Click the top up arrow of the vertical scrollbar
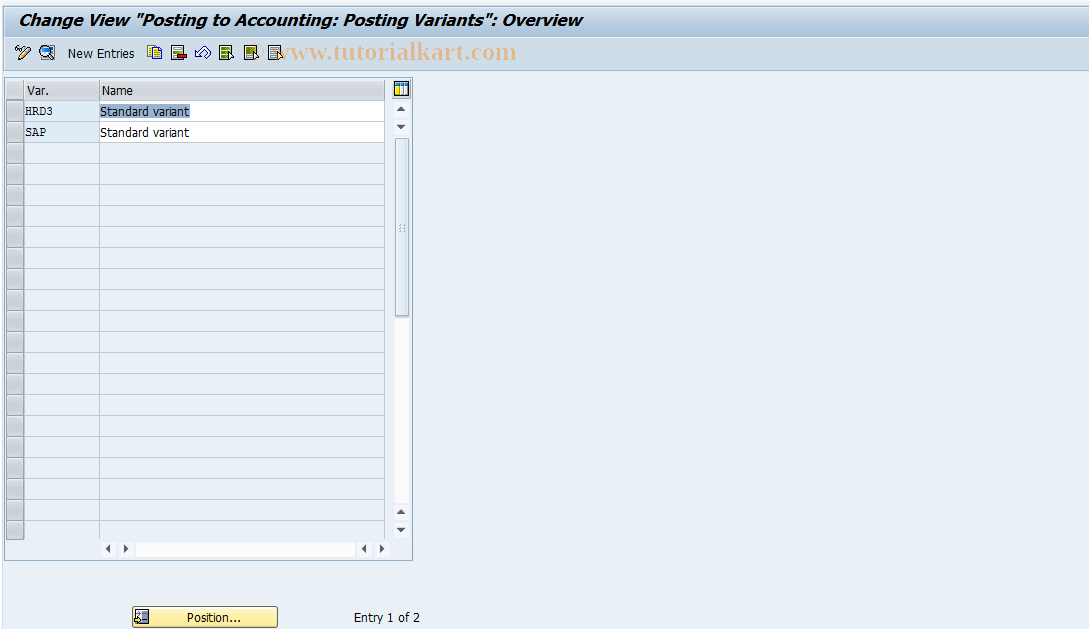Image resolution: width=1089 pixels, height=629 pixels. pyautogui.click(x=401, y=109)
